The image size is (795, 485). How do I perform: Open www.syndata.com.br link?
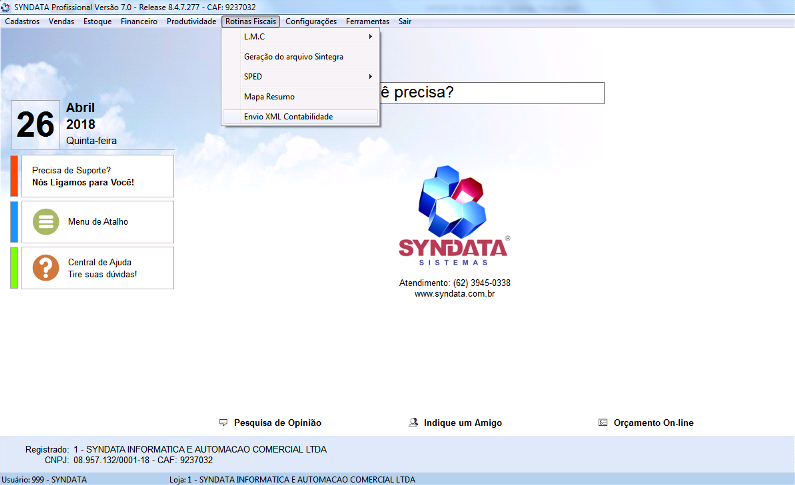(454, 294)
